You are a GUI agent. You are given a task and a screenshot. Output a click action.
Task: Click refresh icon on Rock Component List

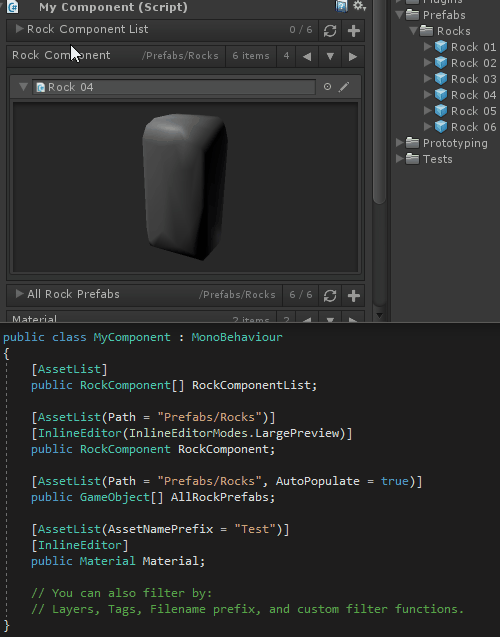point(330,31)
